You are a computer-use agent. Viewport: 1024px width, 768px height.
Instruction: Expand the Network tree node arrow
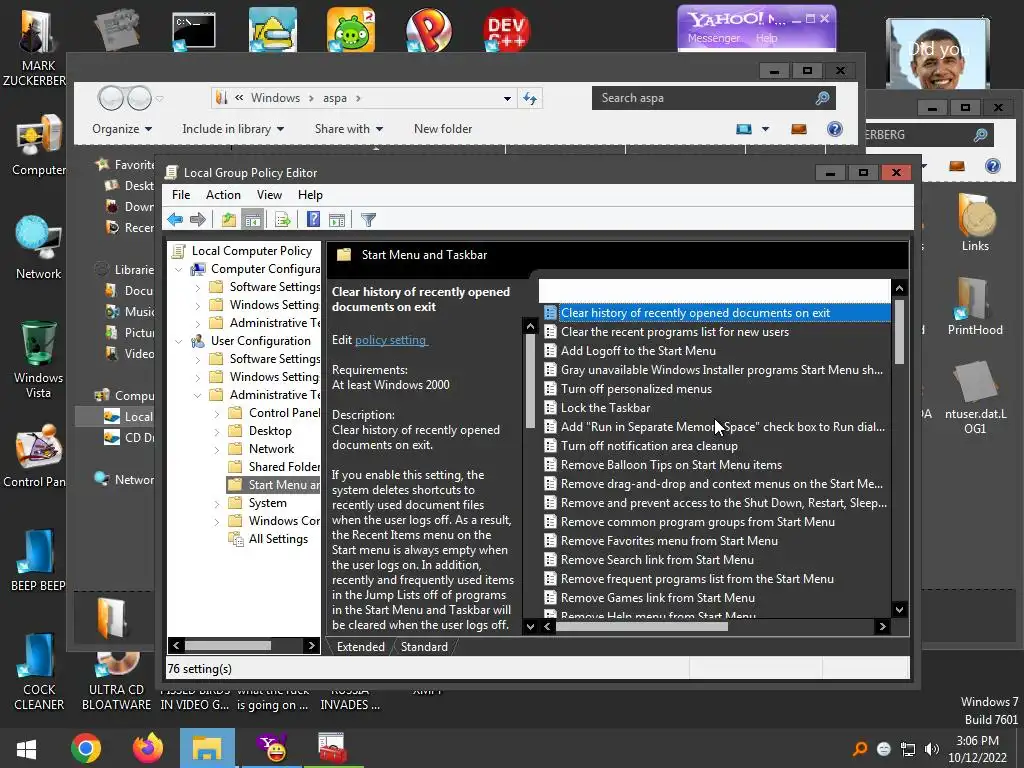click(217, 449)
